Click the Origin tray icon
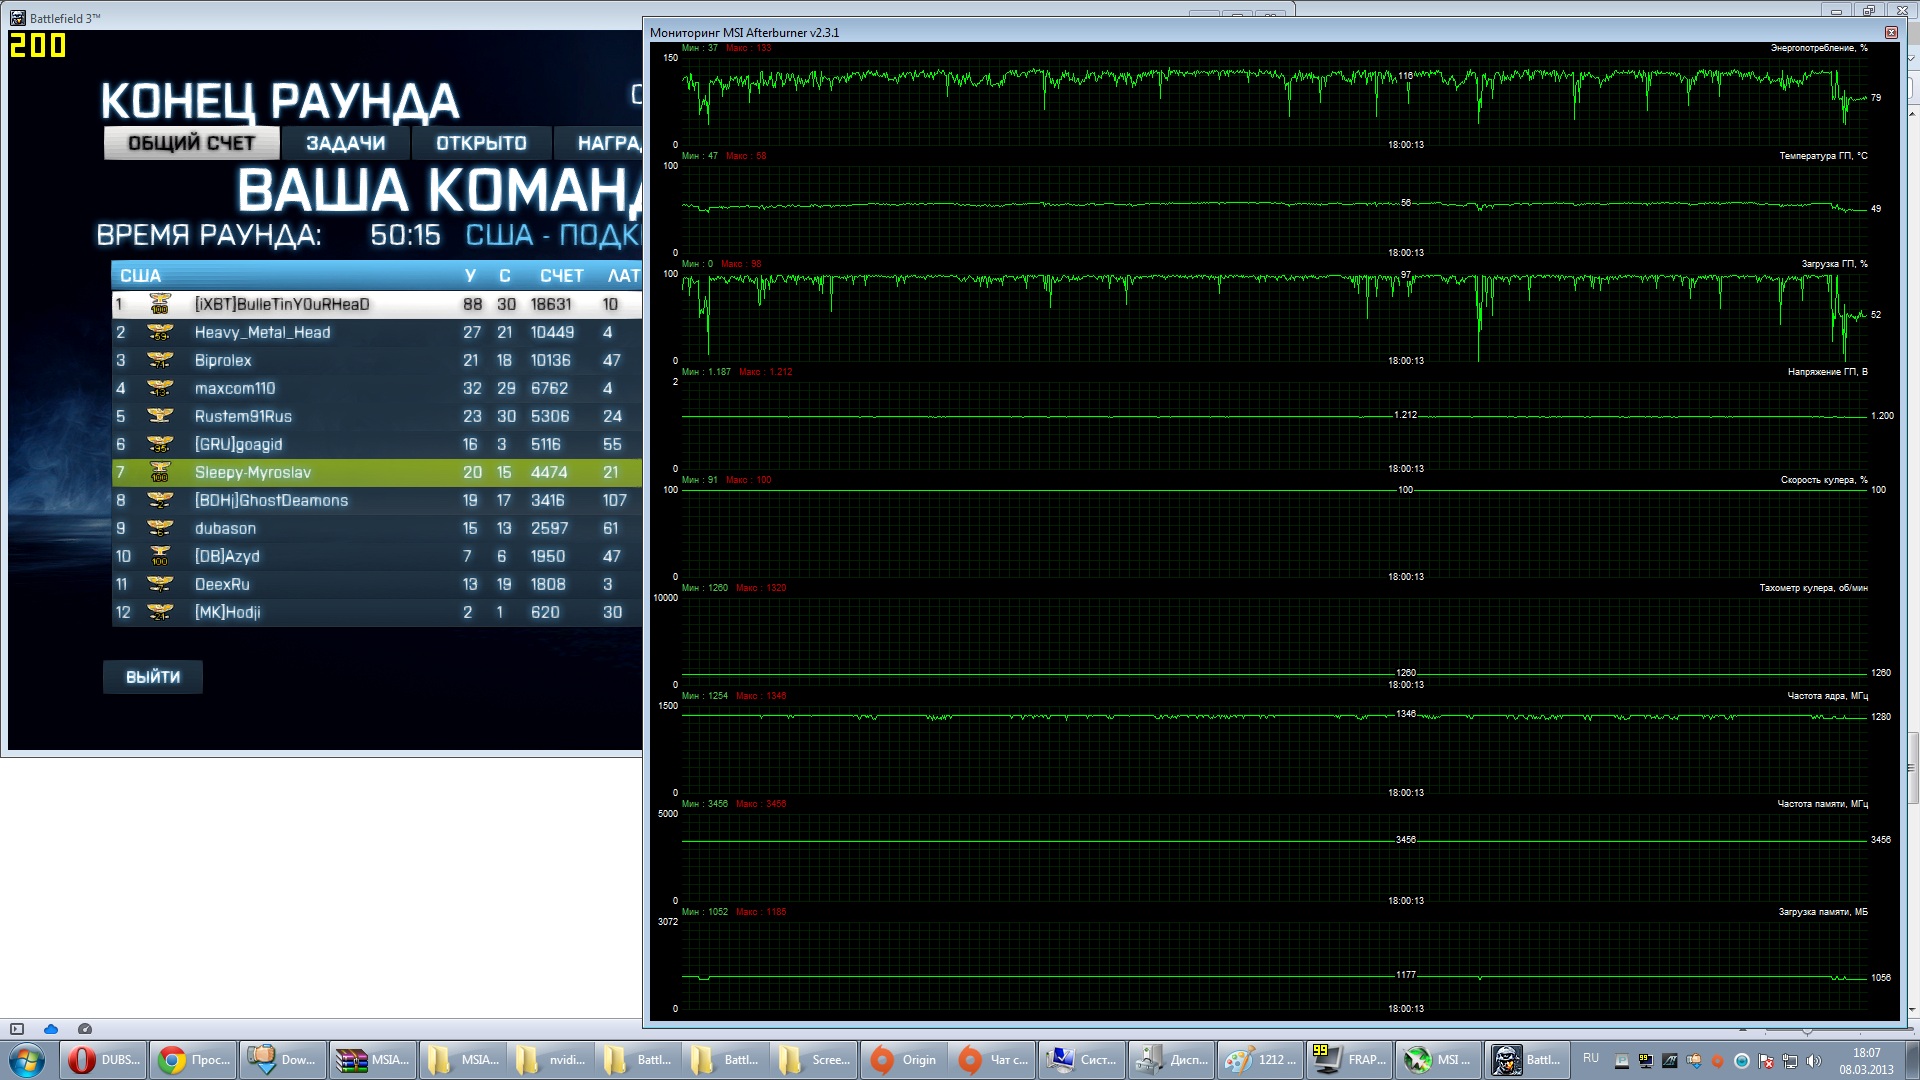 point(1718,1061)
